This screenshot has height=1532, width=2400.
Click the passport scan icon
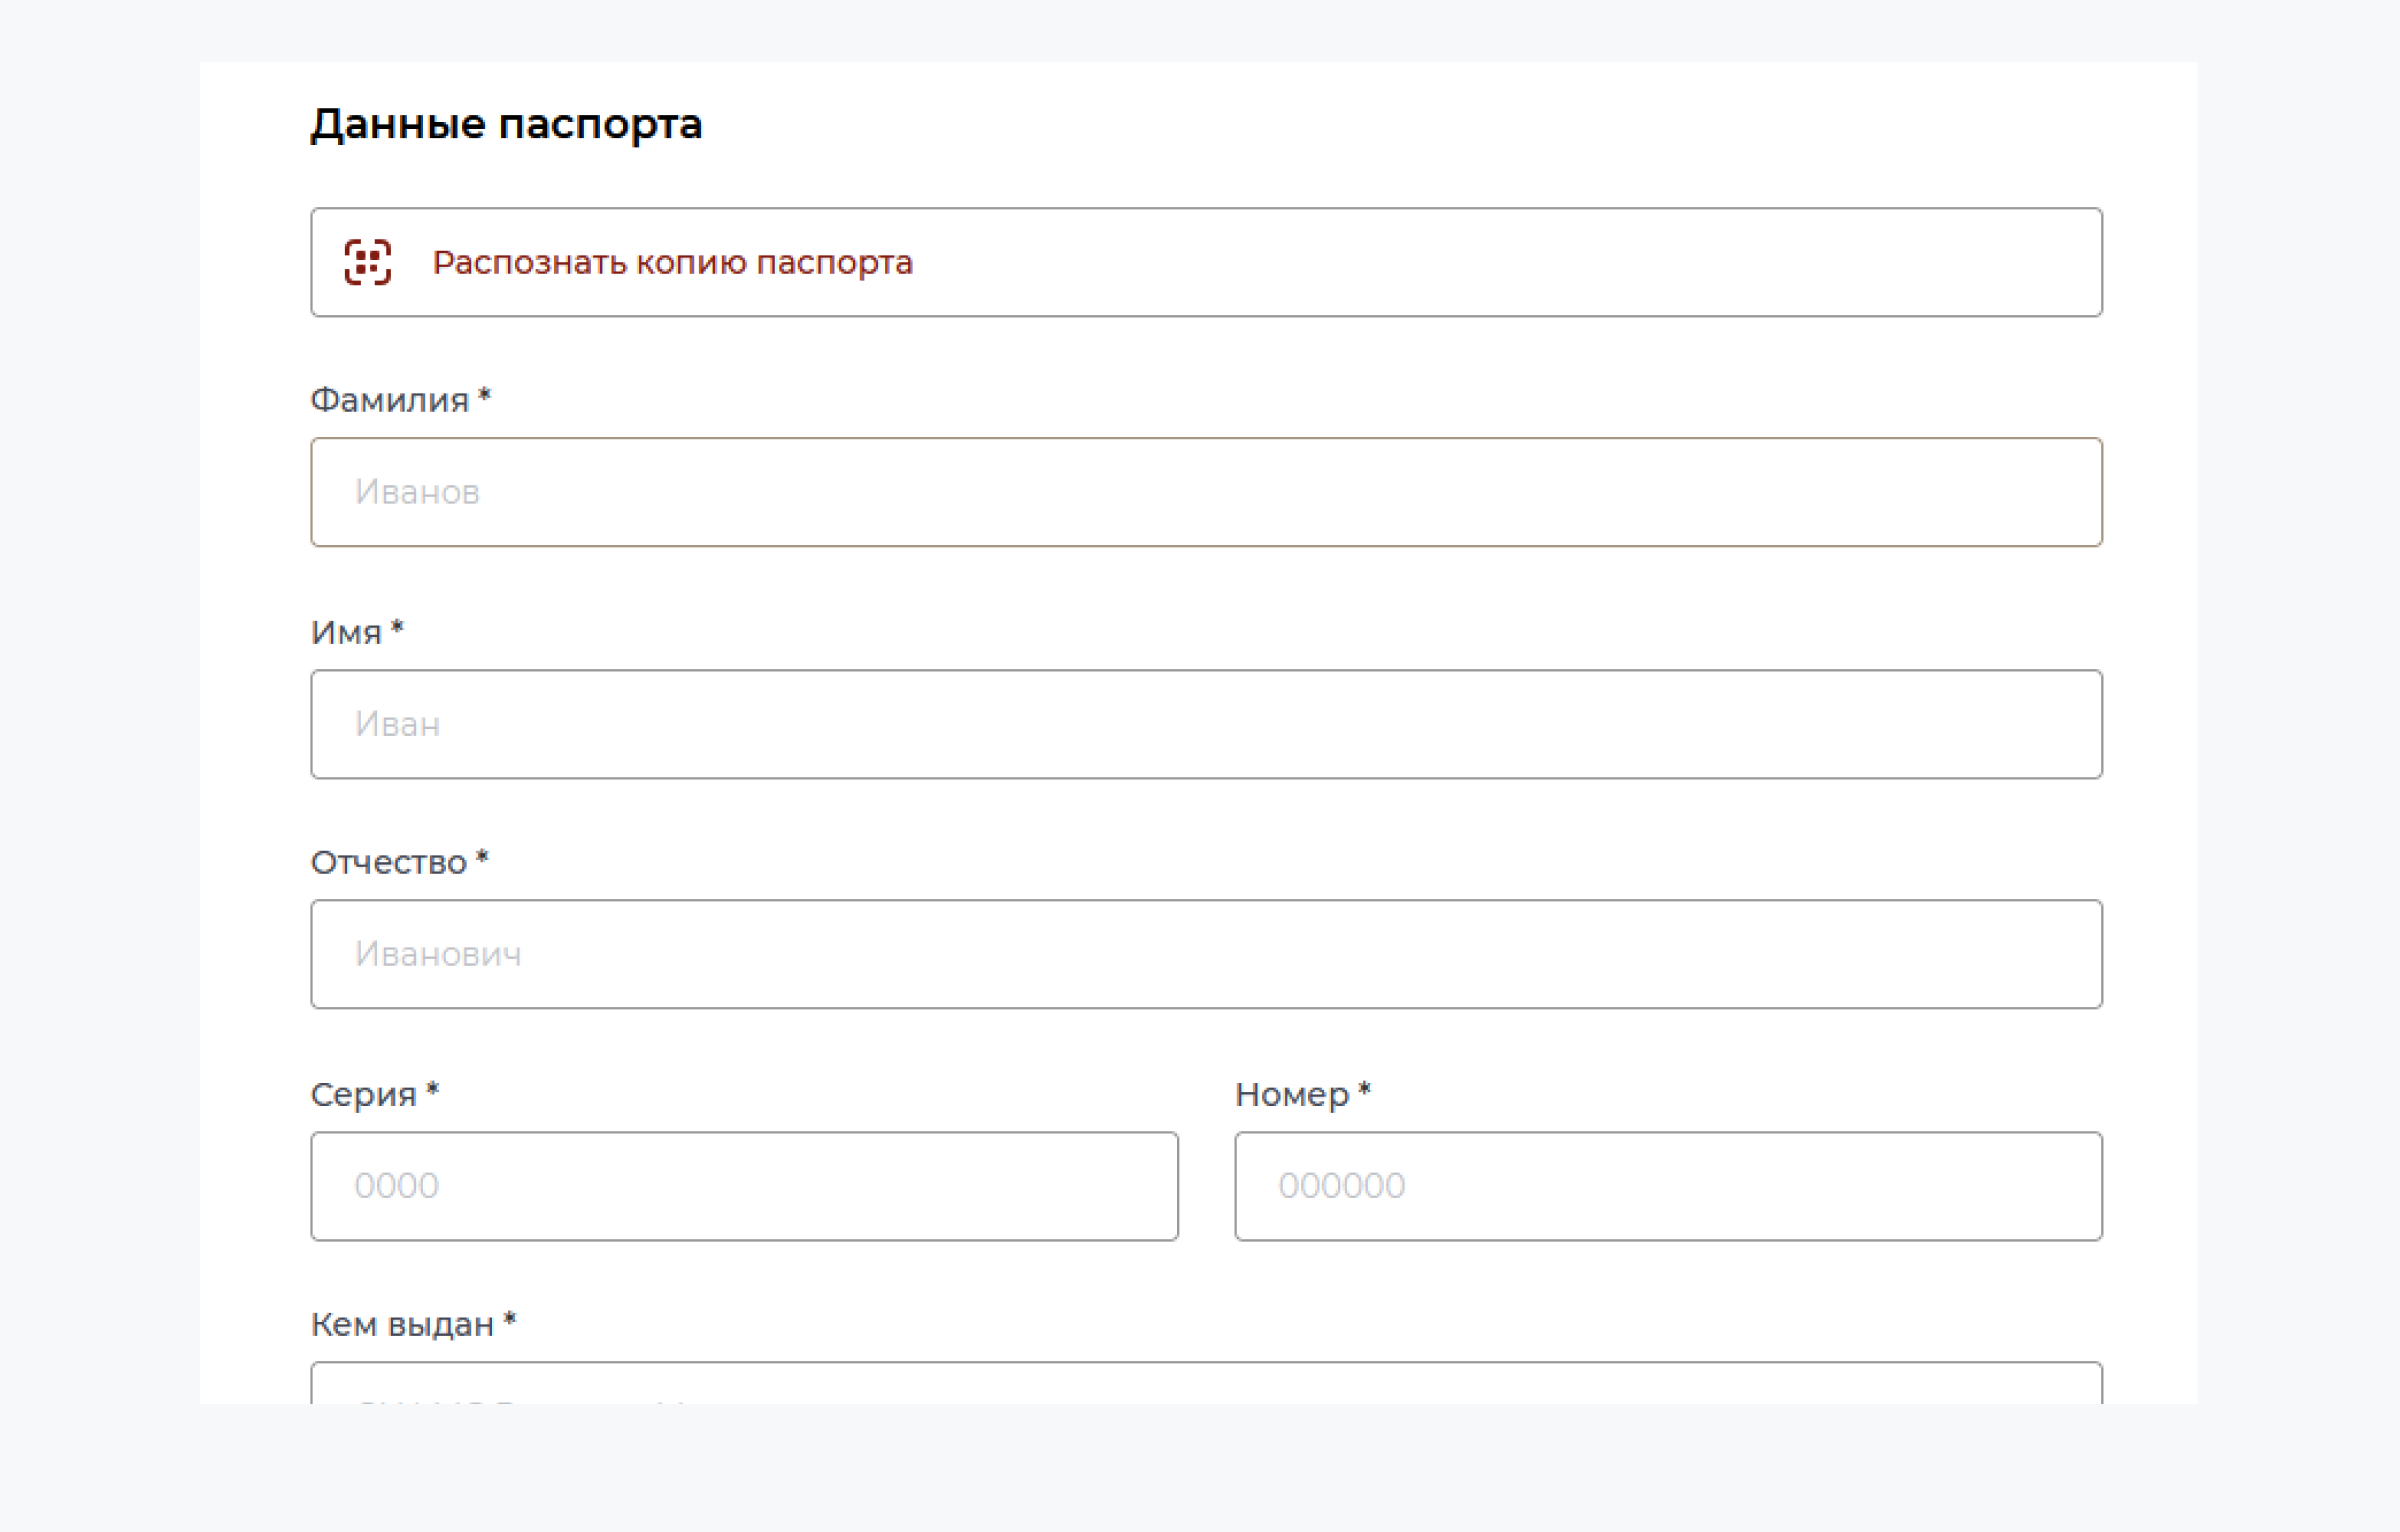[x=367, y=262]
